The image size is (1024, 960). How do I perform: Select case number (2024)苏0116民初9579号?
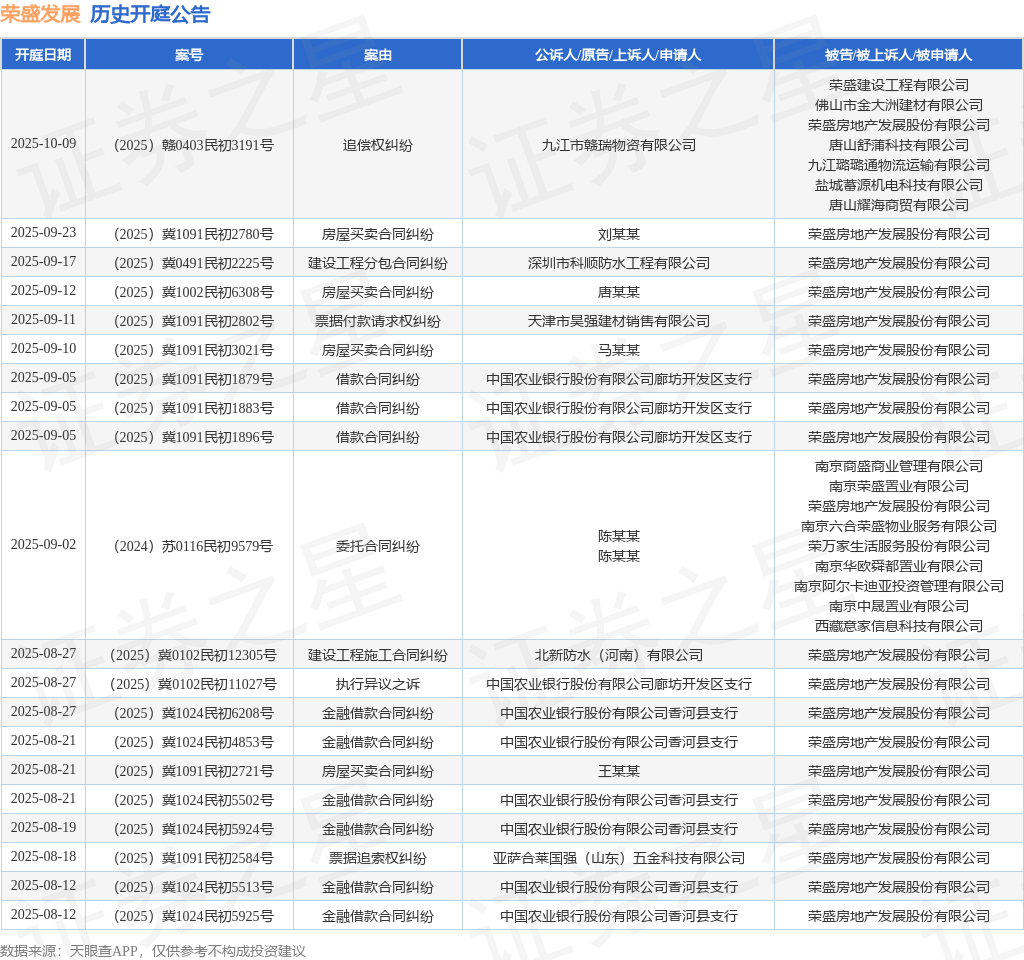pos(192,546)
